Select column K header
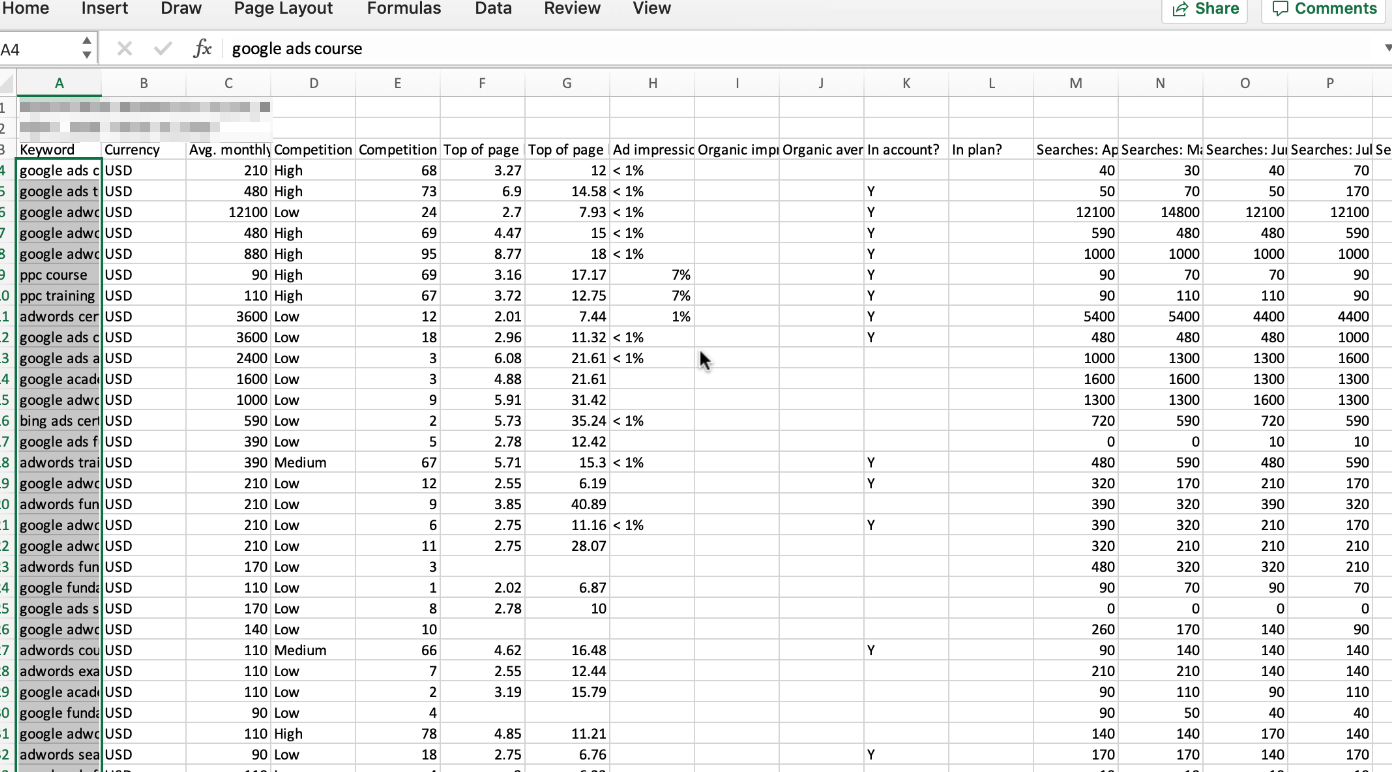Viewport: 1392px width, 772px height. tap(906, 83)
